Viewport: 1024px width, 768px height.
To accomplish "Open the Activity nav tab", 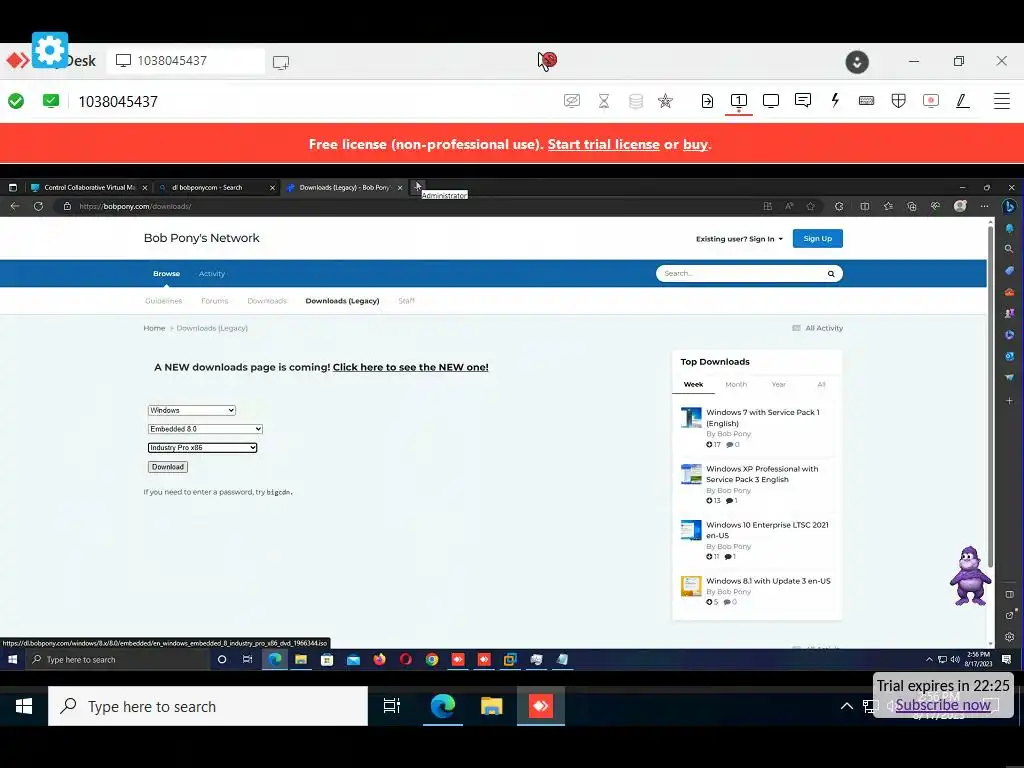I will coord(212,274).
